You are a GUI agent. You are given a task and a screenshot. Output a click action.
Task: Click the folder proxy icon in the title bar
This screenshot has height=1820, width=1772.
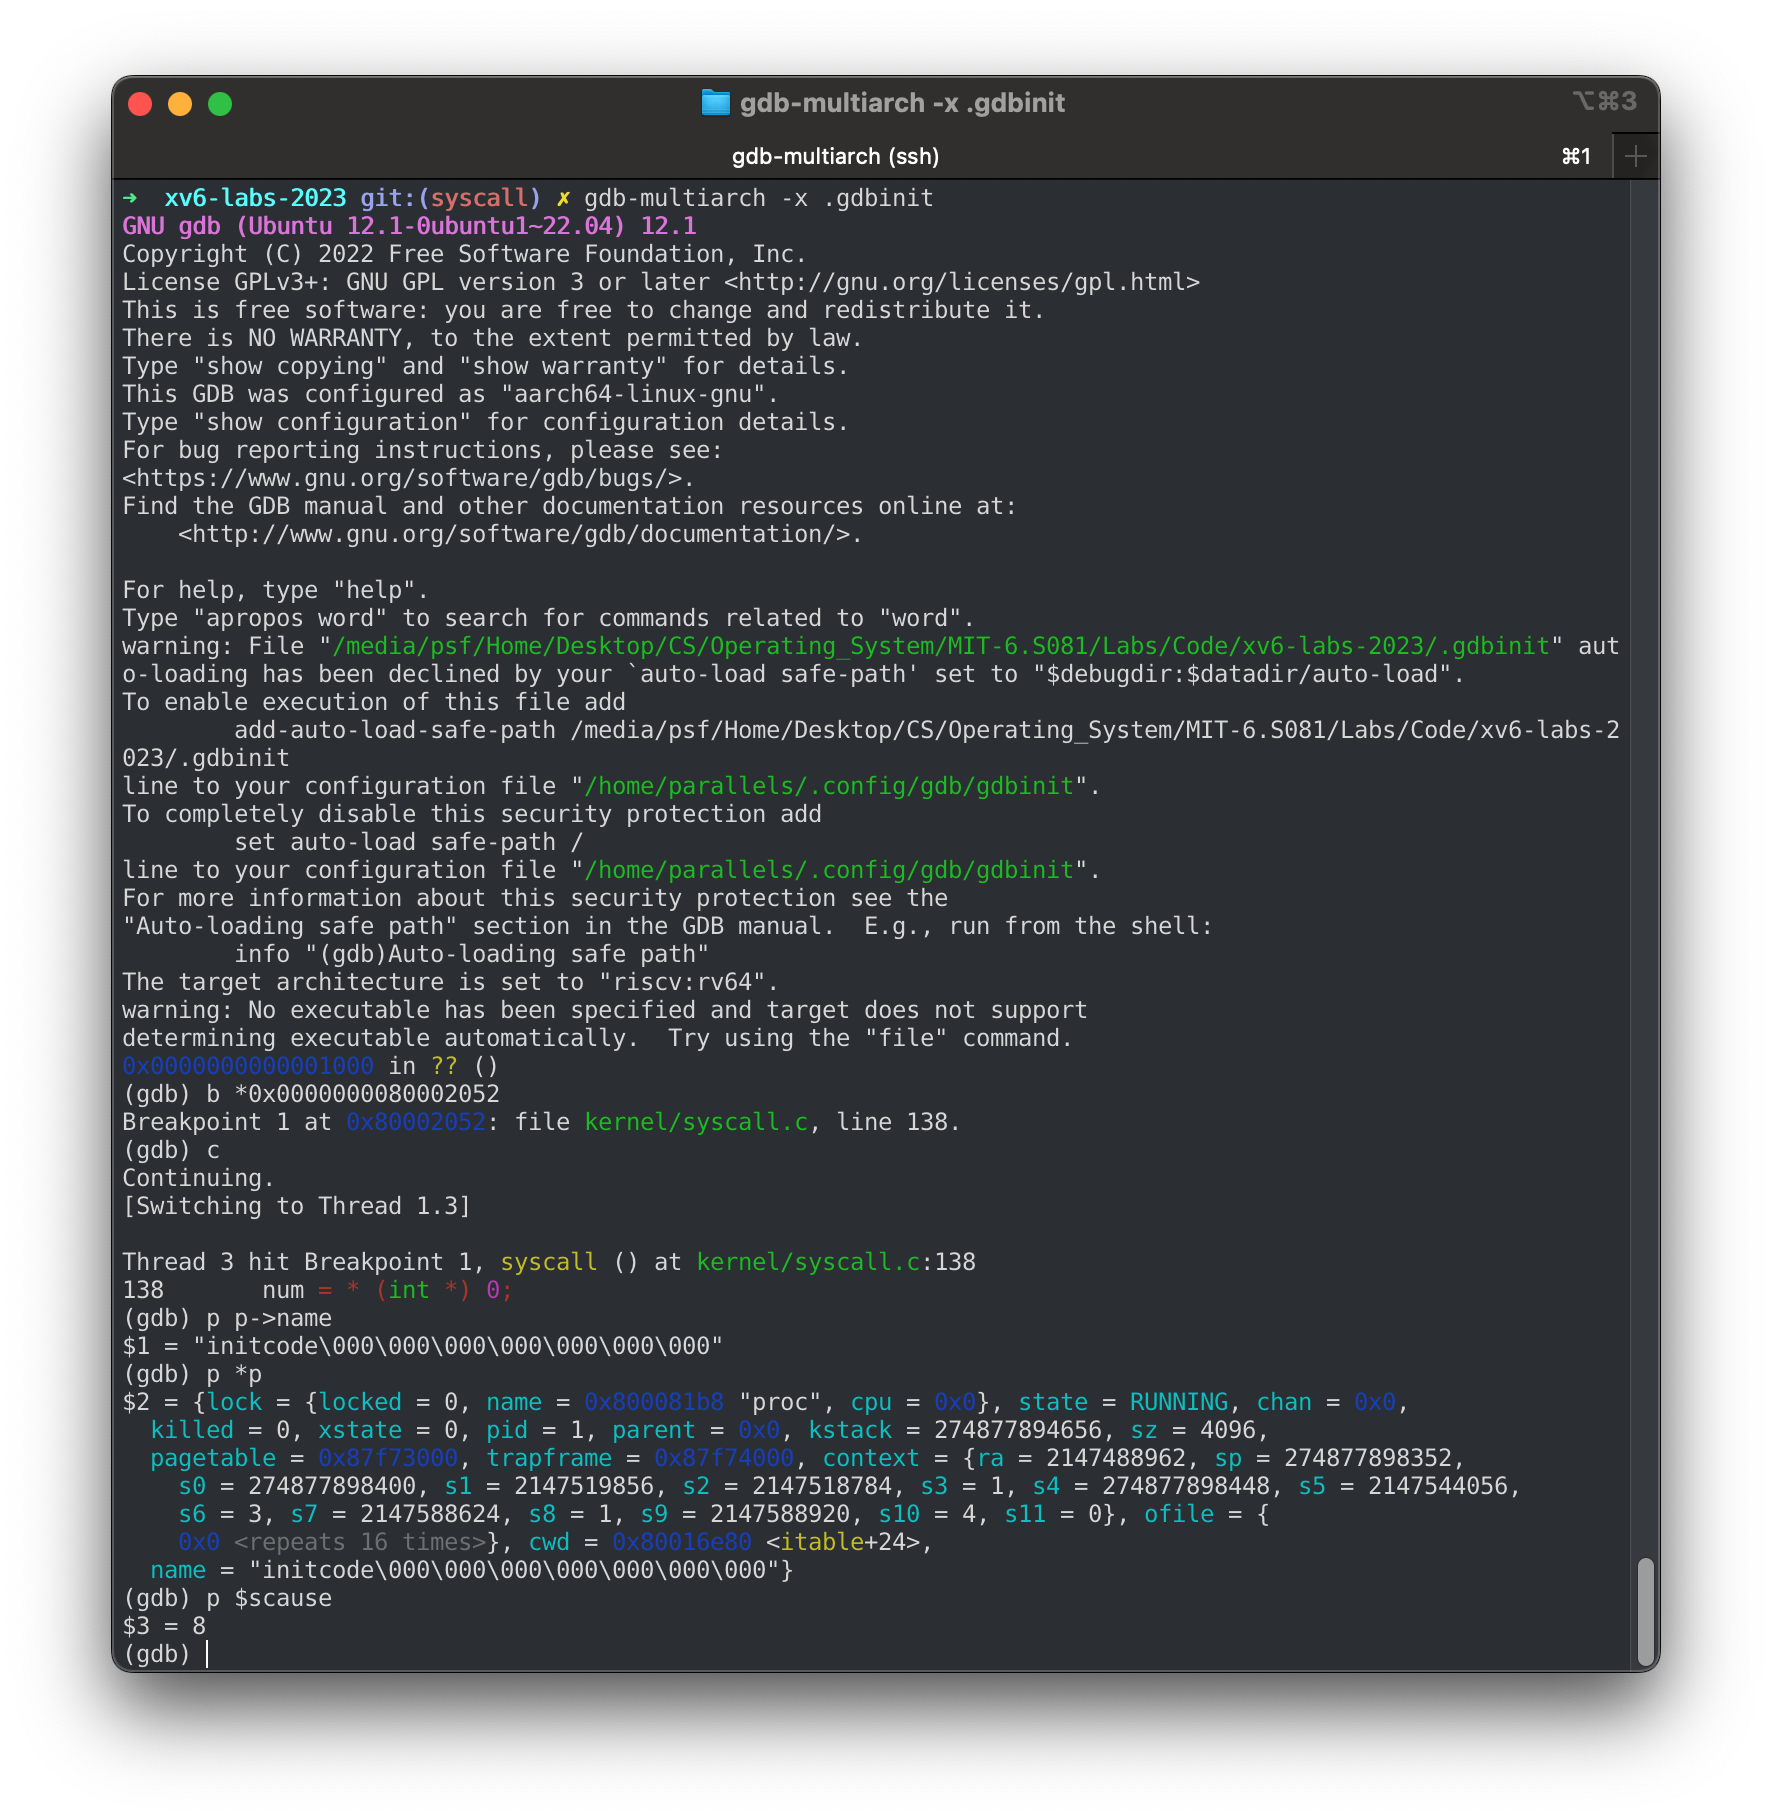pos(716,102)
